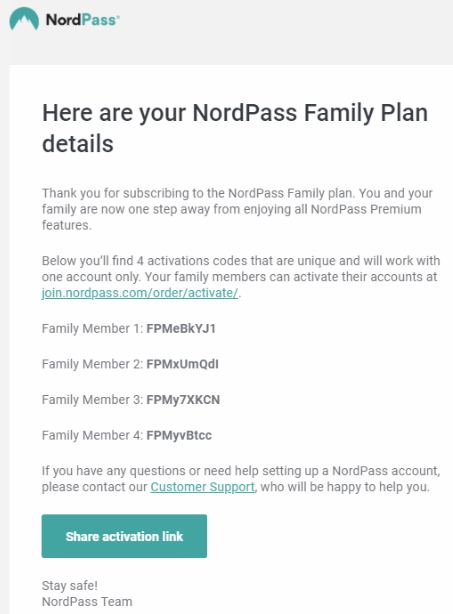The width and height of the screenshot is (453, 614).
Task: Open the join.nordpass.com/order/activate/ link
Action: (x=140, y=293)
